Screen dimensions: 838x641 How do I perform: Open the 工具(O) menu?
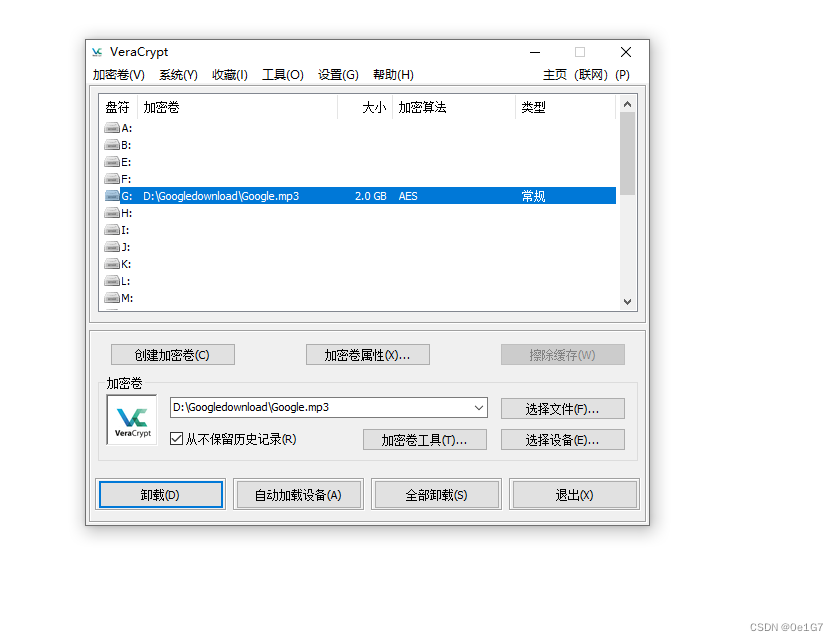[x=283, y=75]
